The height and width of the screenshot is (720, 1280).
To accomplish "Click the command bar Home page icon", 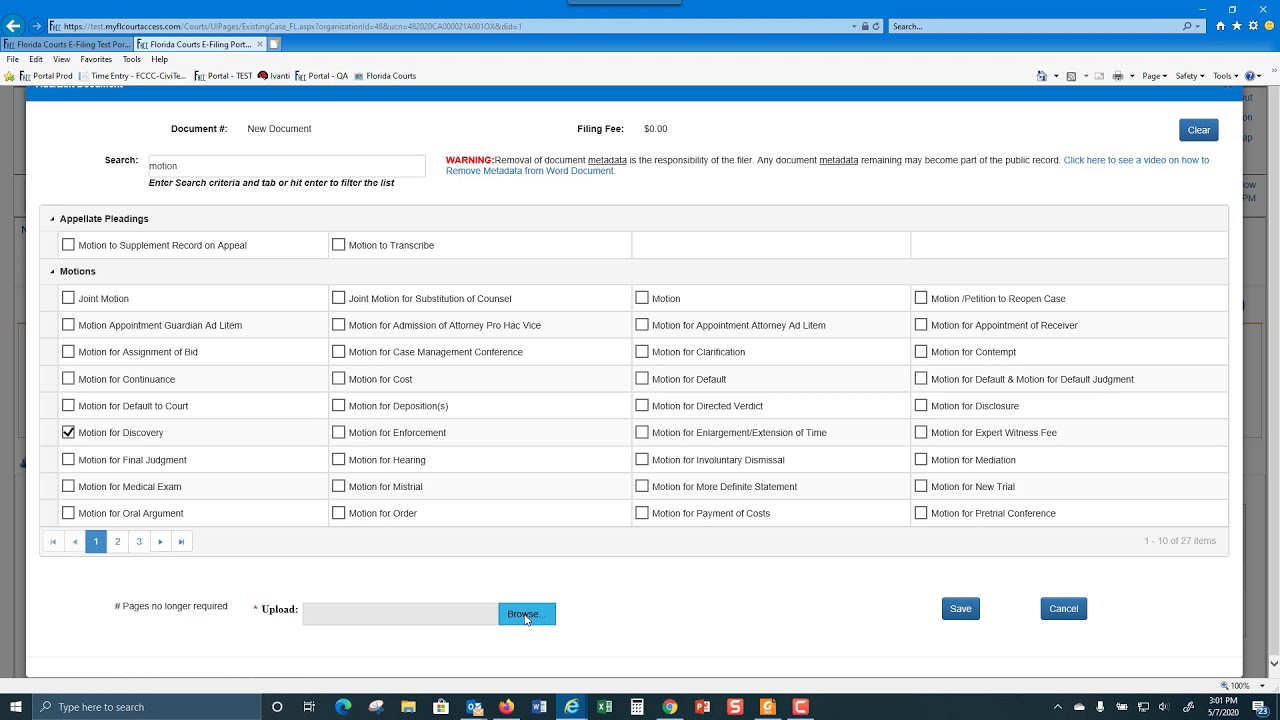I will (1042, 76).
